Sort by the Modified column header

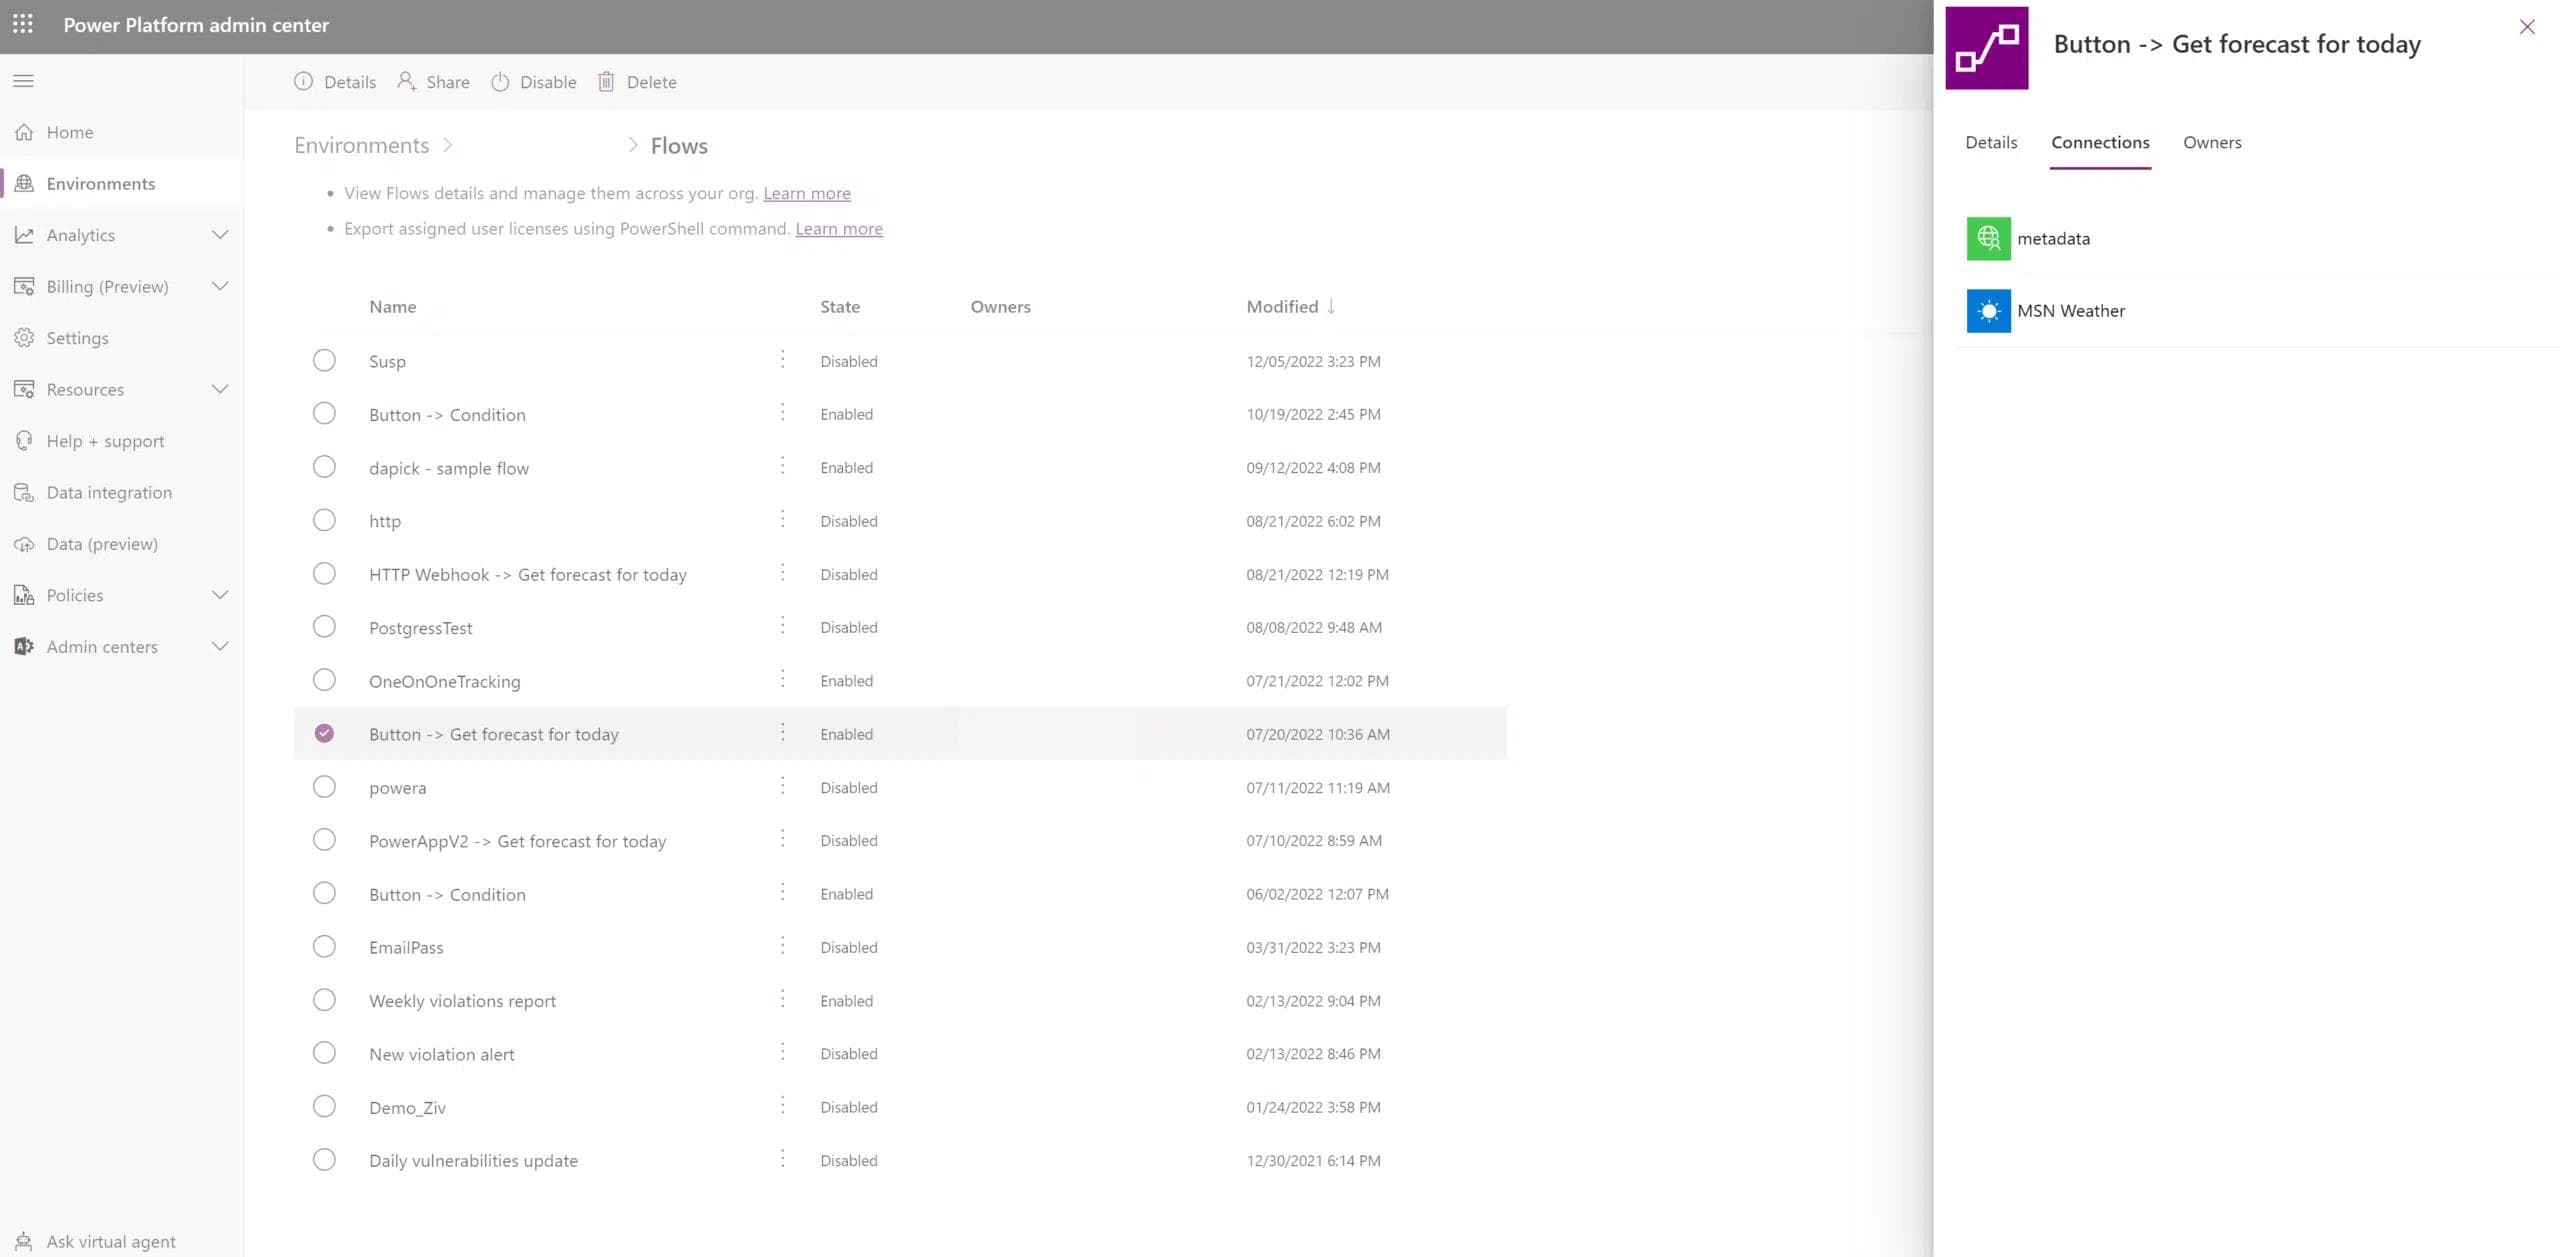pyautogui.click(x=1282, y=307)
